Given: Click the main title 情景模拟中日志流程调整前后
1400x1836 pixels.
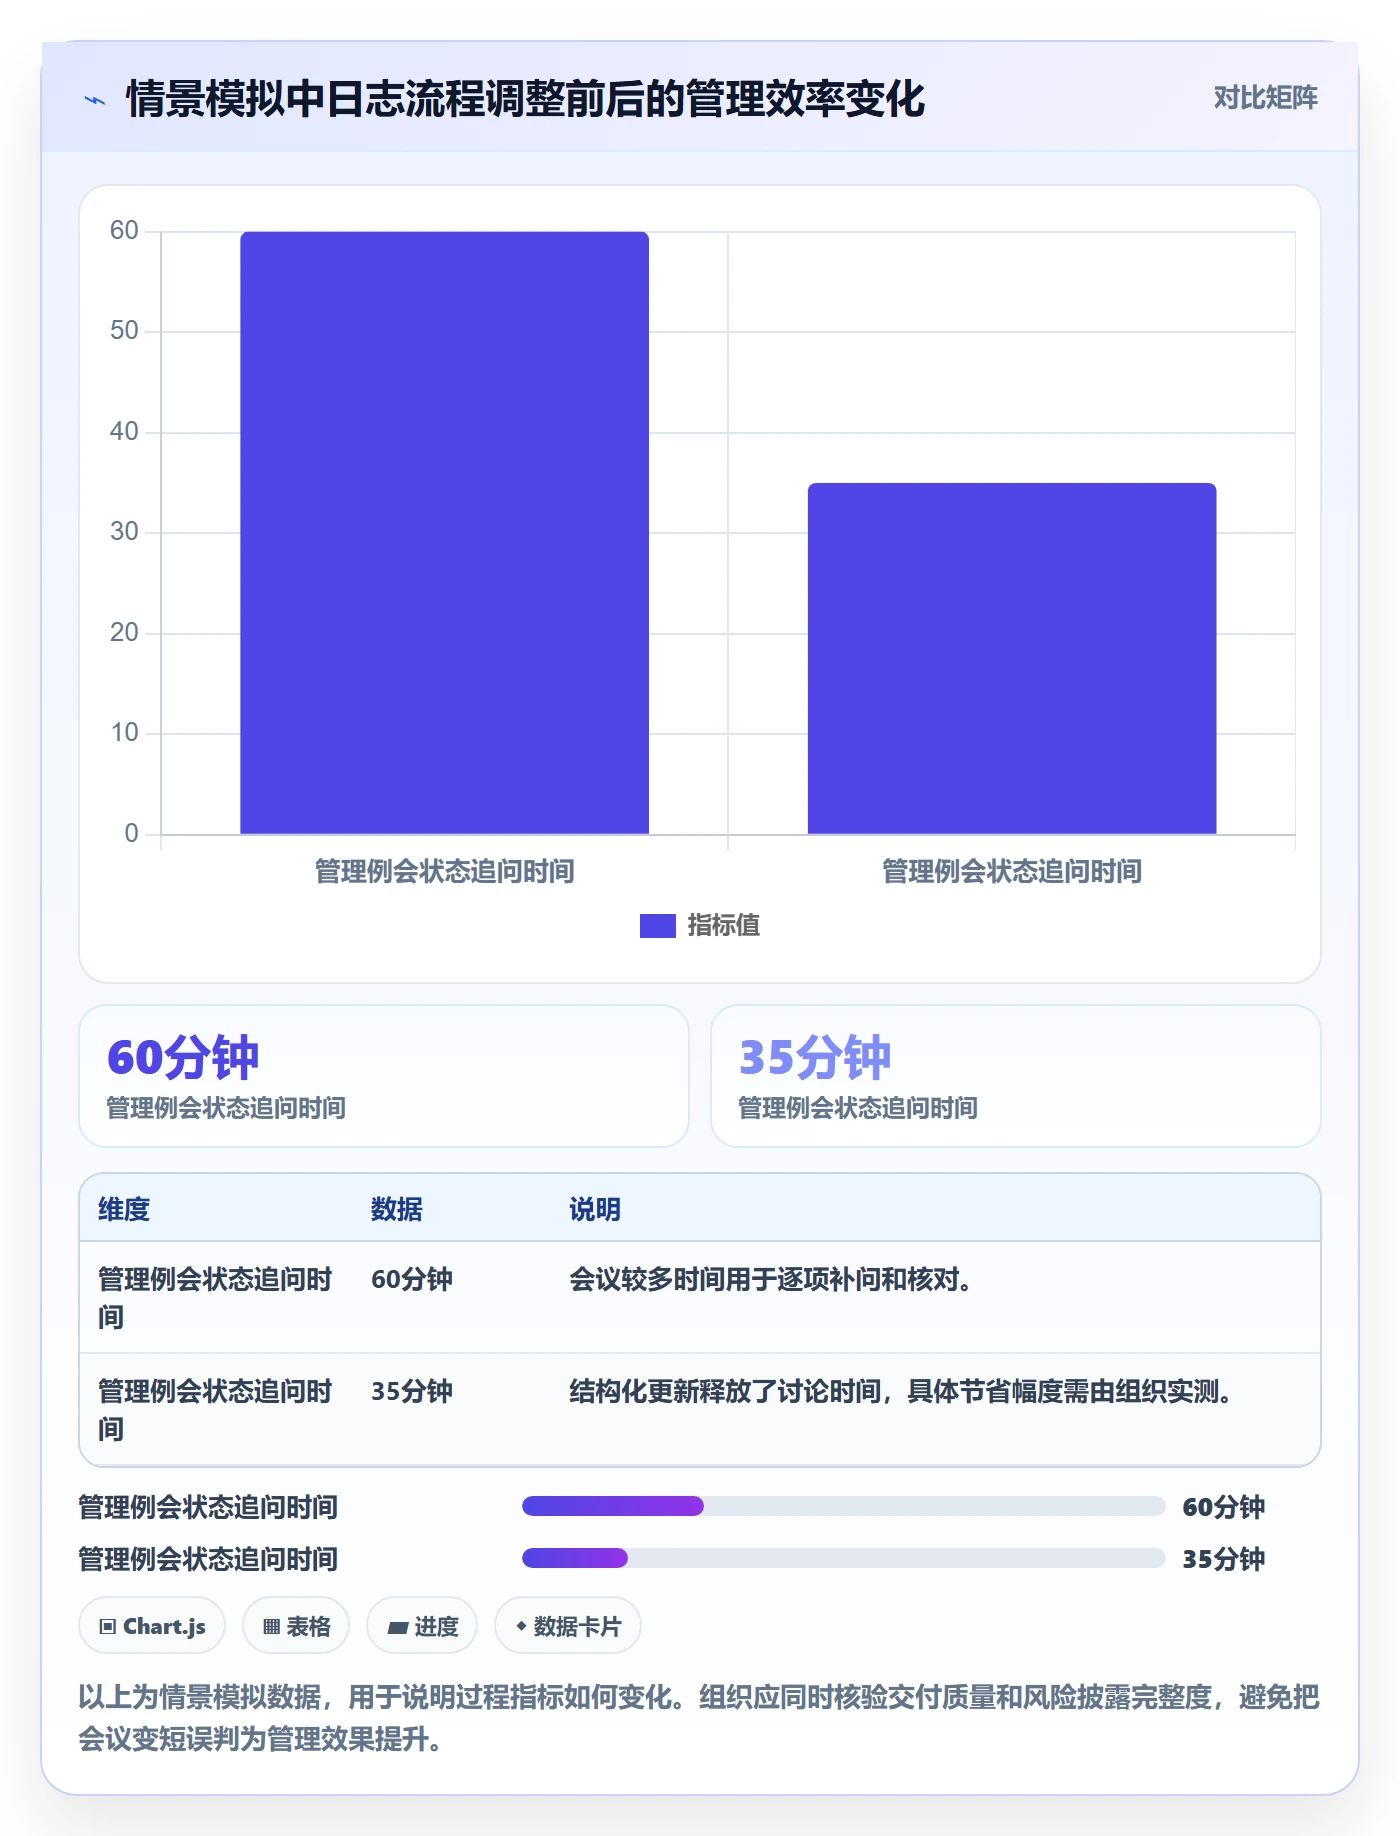Looking at the screenshot, I should click(526, 99).
